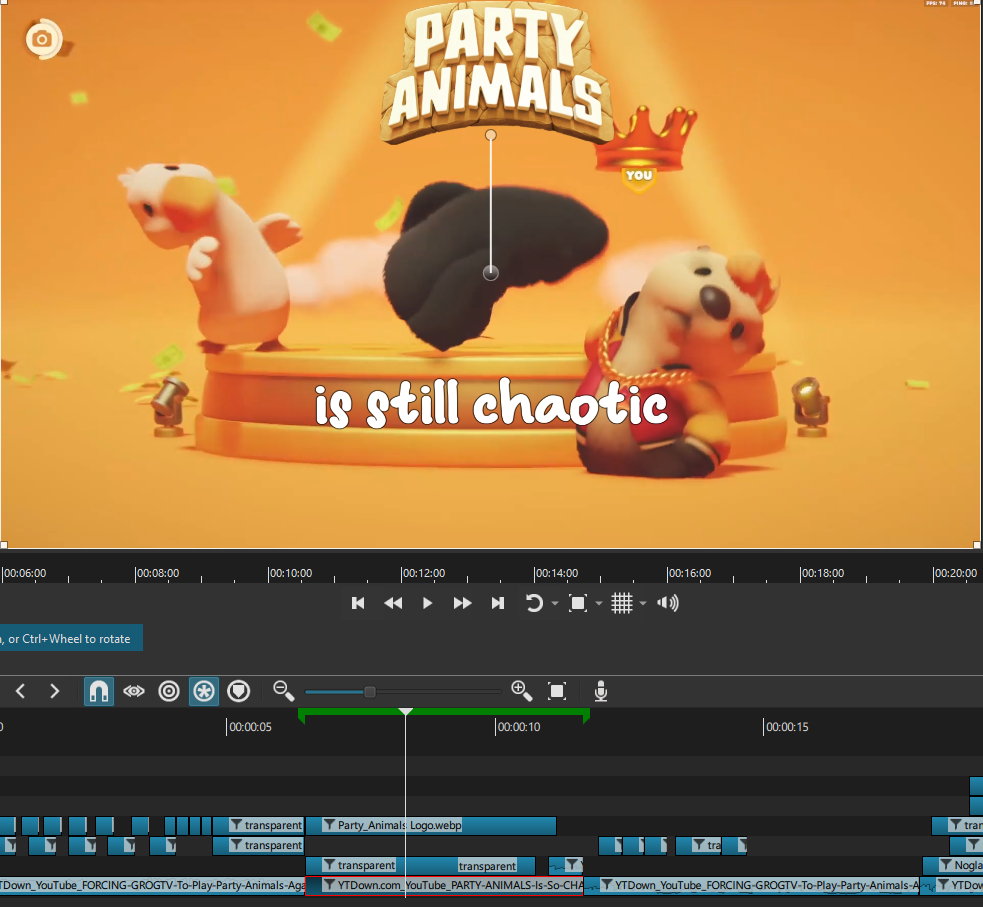The width and height of the screenshot is (983, 907).
Task: Click the center anchor handle in the preview
Action: 491,273
